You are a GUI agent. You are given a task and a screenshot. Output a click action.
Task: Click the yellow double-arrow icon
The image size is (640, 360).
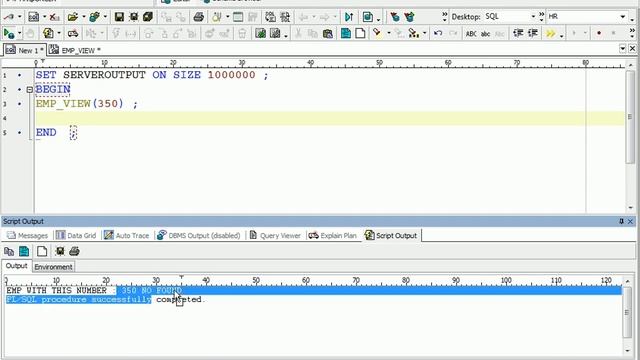click(551, 33)
